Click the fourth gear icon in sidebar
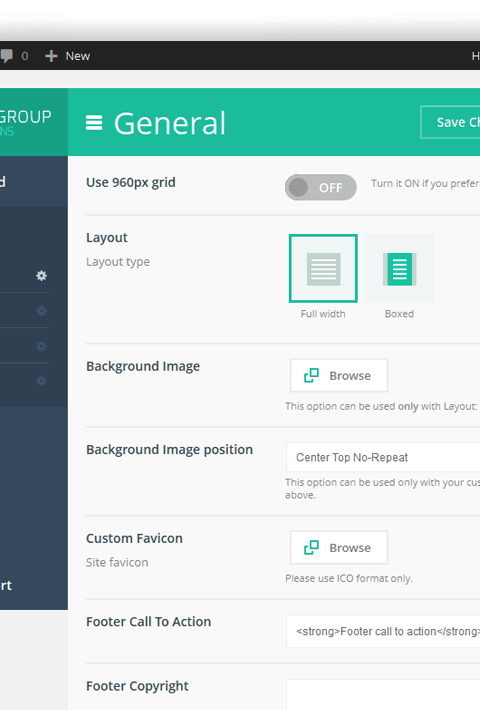Screen dimensions: 480x710 click(x=42, y=381)
